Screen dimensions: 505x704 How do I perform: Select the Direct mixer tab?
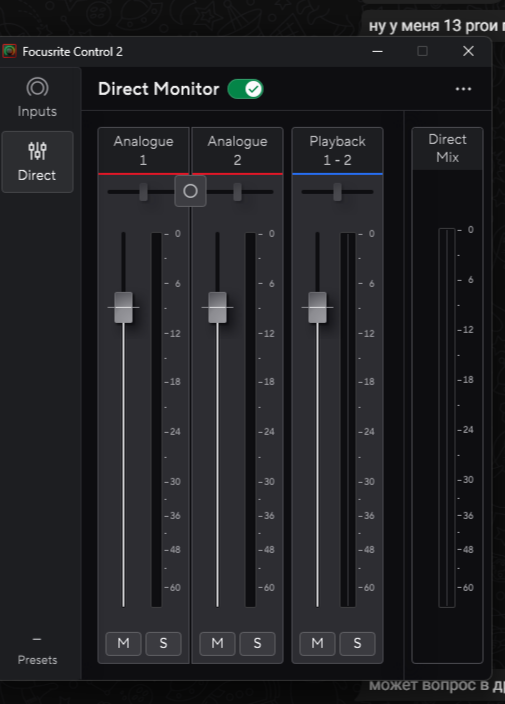point(37,162)
